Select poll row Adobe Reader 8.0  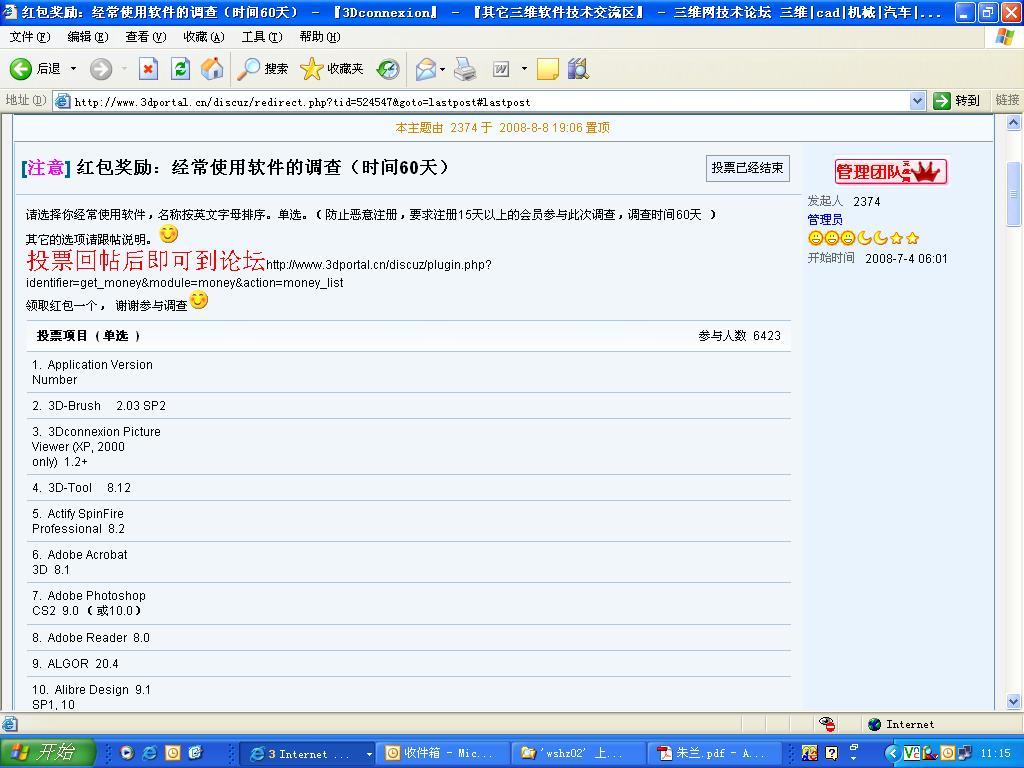pos(409,638)
